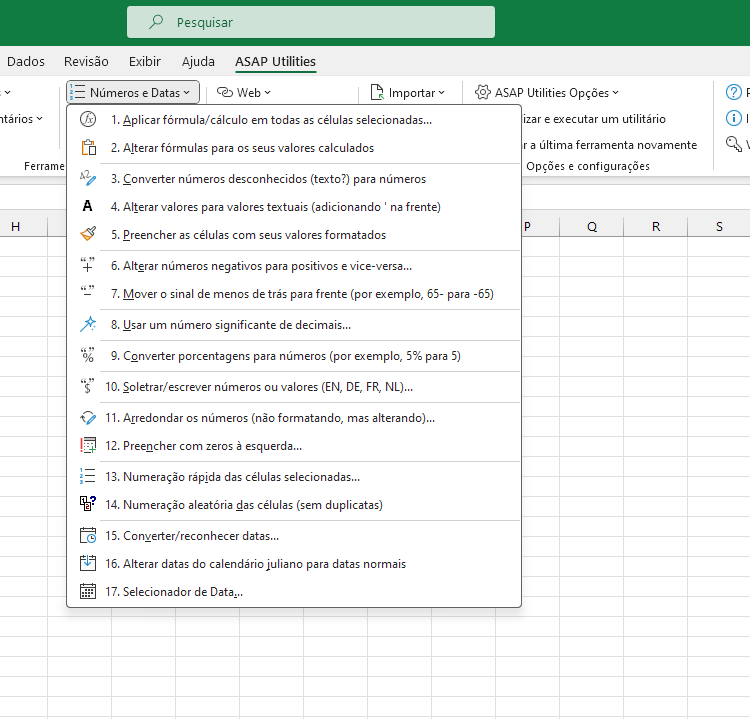Open the Dados ribbon tab
The height and width of the screenshot is (719, 750).
click(26, 61)
